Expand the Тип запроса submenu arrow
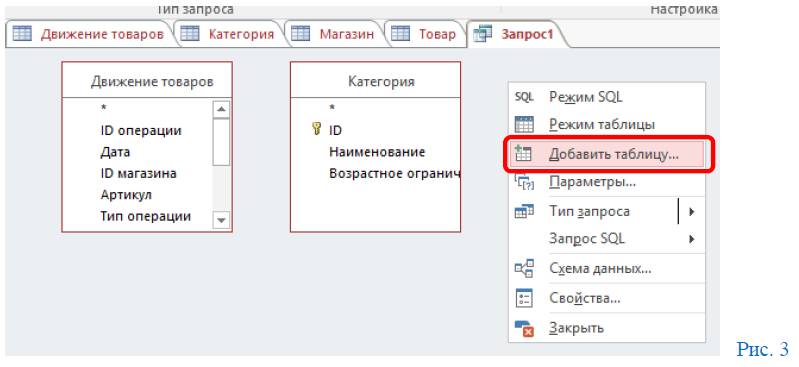This screenshot has height=367, width=799. coord(691,211)
